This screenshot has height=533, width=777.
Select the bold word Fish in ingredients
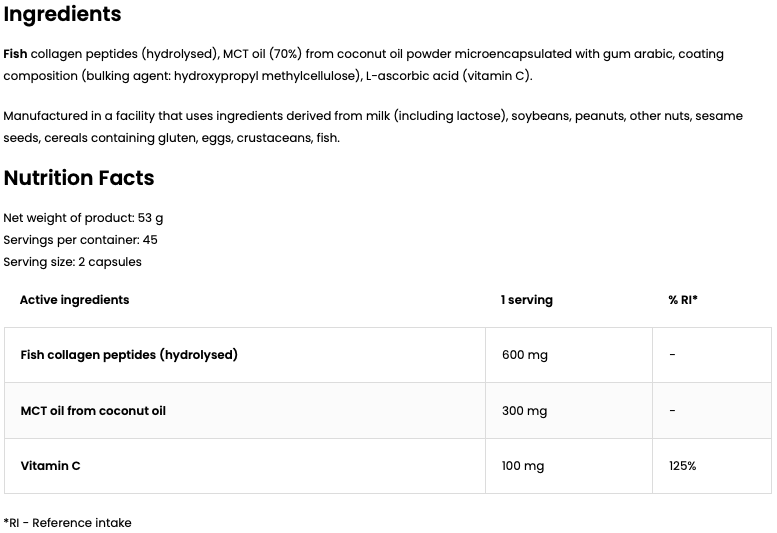tap(15, 54)
